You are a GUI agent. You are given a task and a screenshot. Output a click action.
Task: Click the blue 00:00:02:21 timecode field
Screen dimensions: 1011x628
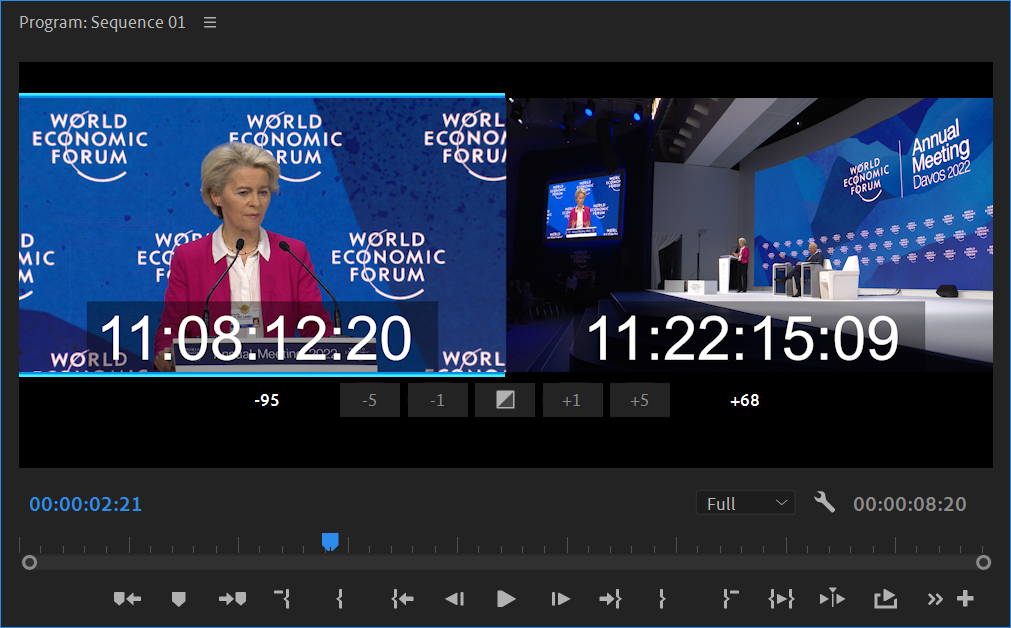(85, 504)
